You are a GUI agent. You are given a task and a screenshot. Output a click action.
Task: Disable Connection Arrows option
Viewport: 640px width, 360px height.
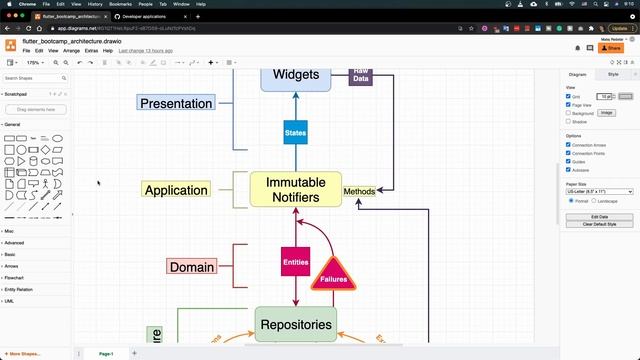point(568,144)
